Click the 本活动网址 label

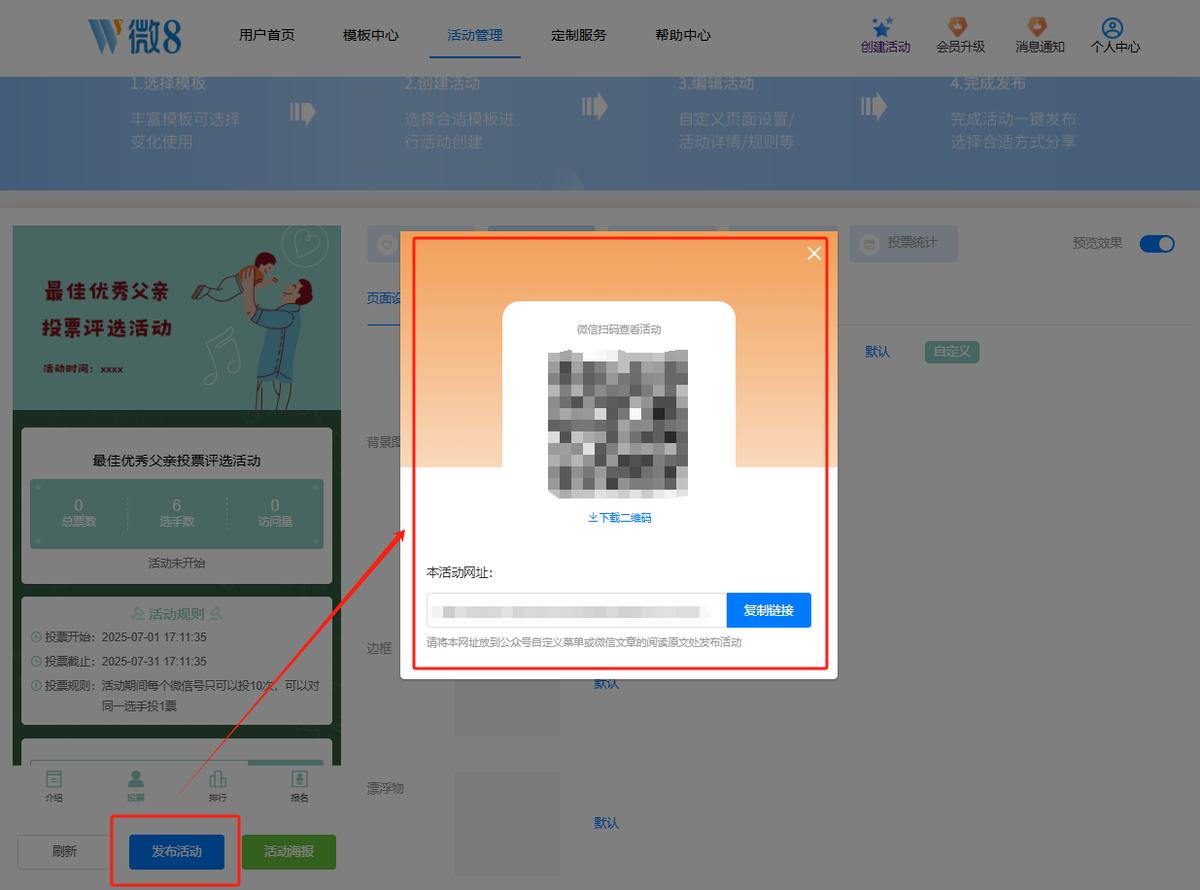(460, 573)
